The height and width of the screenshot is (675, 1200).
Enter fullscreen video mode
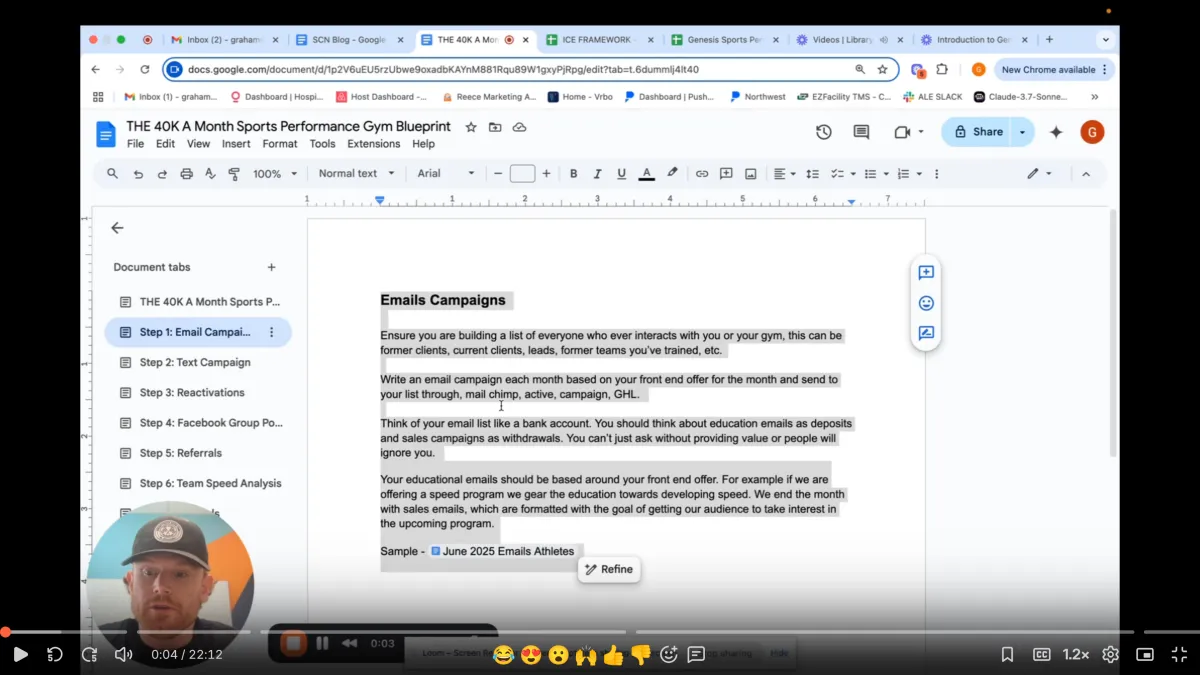(x=1179, y=655)
